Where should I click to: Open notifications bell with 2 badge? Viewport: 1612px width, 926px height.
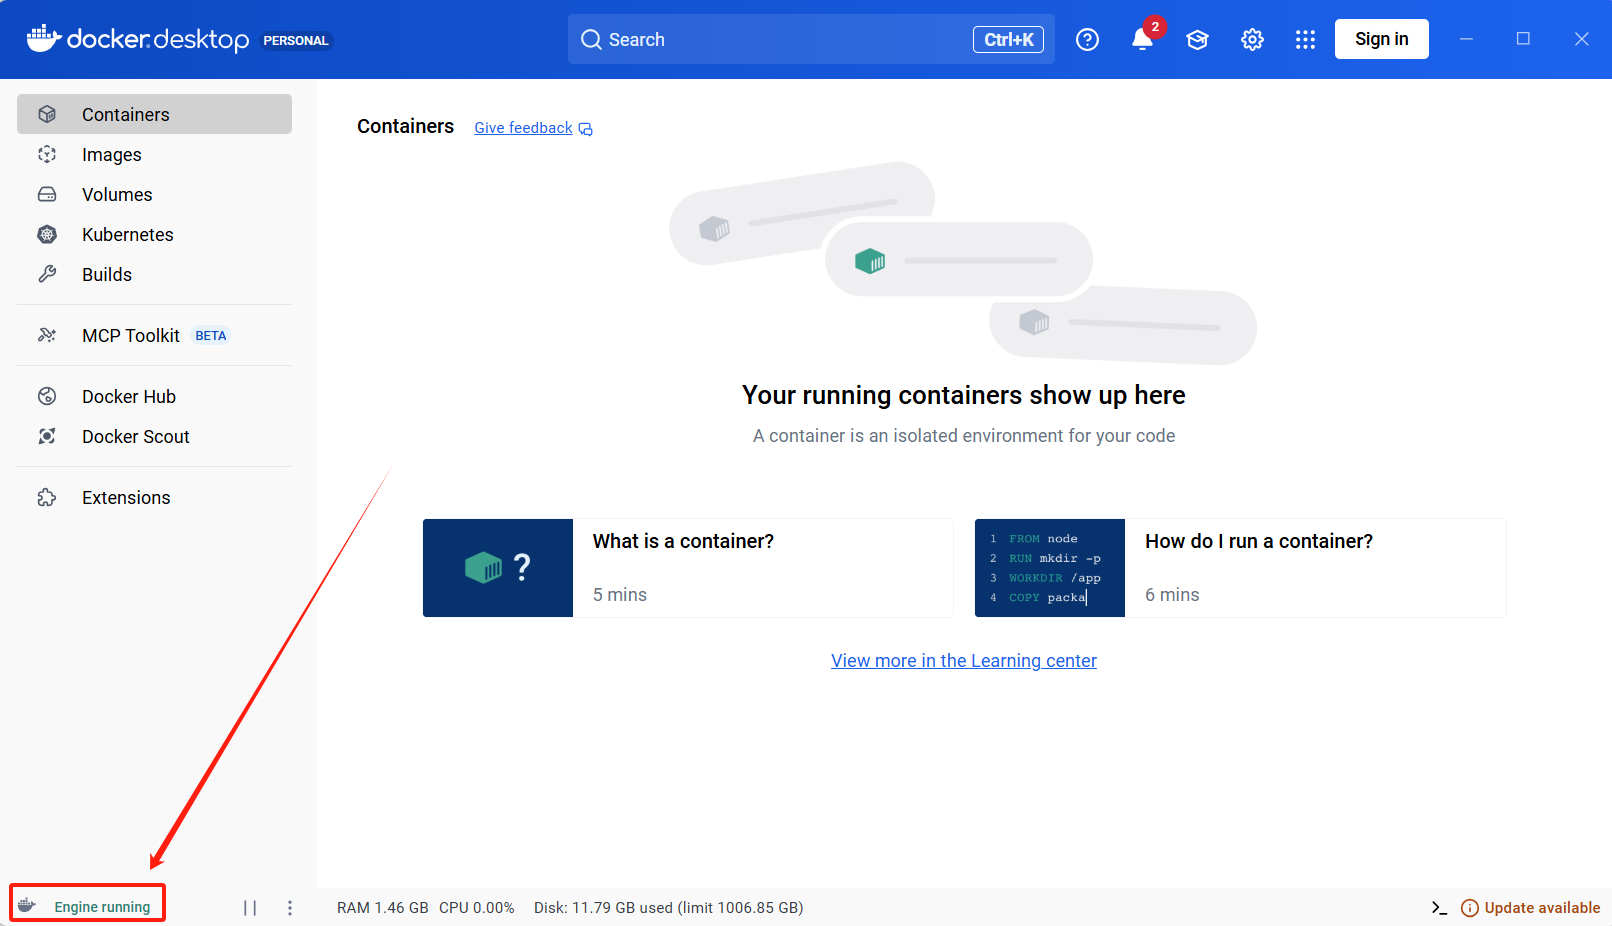tap(1143, 38)
